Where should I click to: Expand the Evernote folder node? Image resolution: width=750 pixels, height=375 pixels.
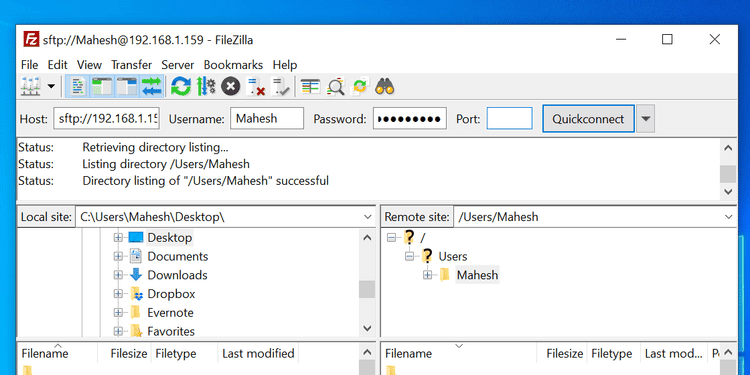point(118,313)
